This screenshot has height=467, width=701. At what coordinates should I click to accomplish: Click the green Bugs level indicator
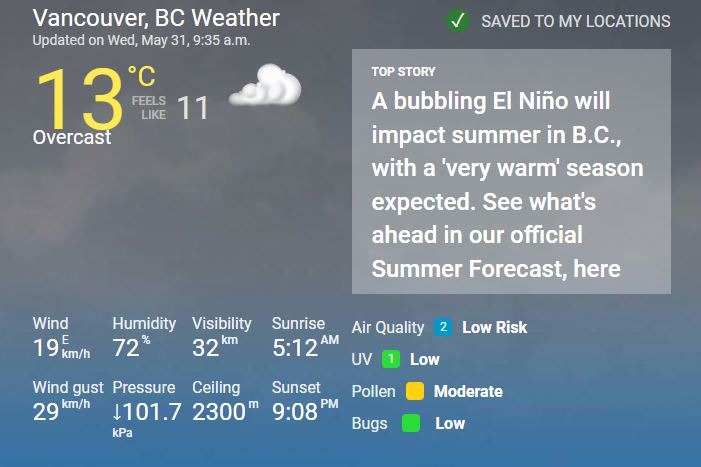(x=410, y=423)
